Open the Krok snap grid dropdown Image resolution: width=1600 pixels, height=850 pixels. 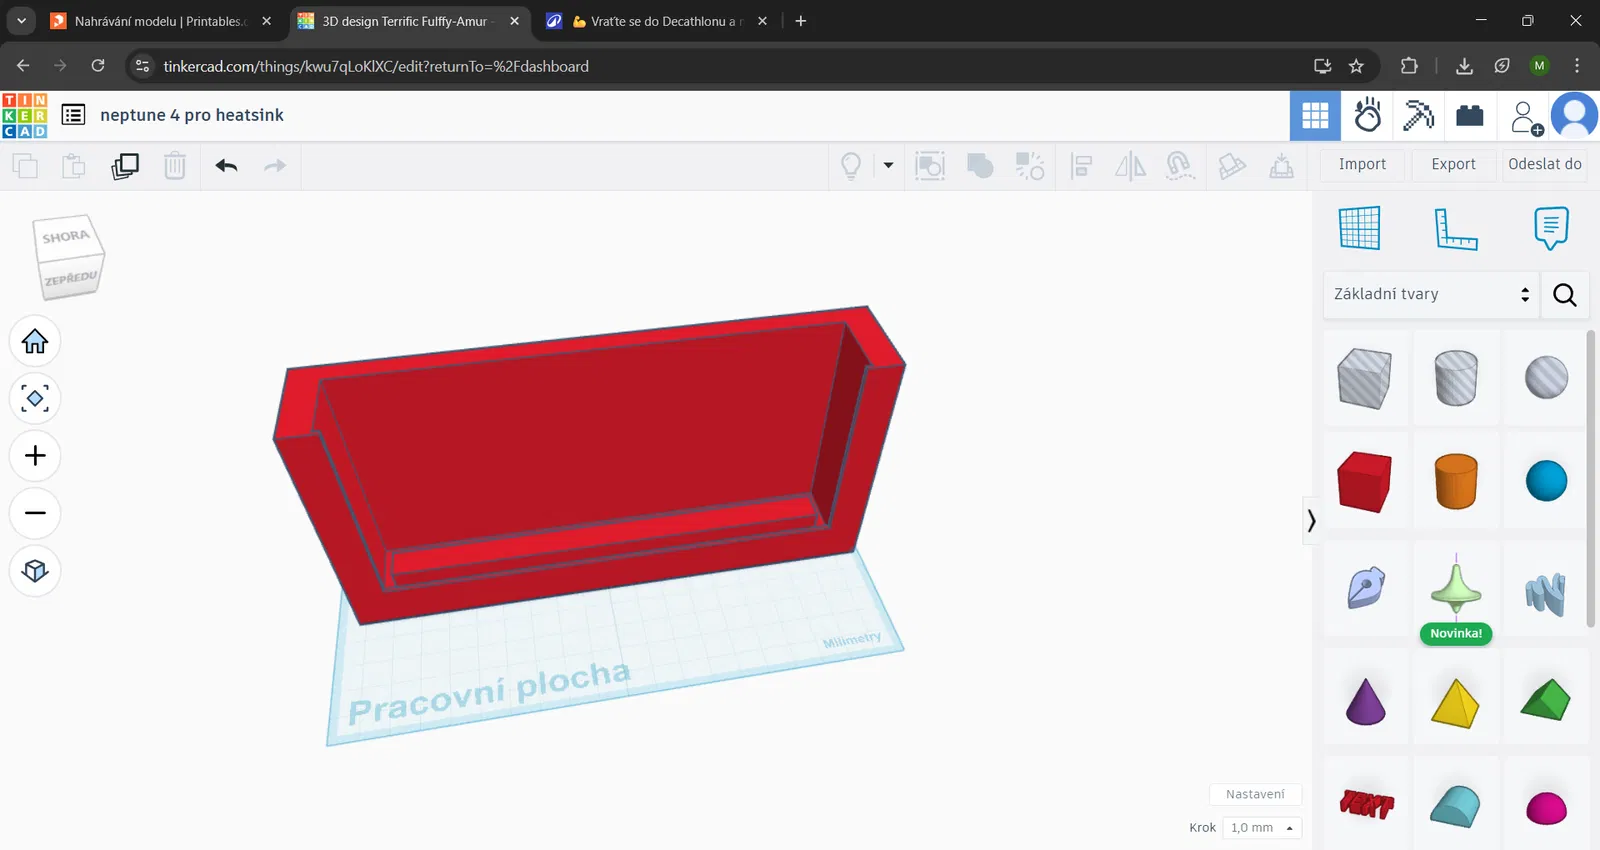click(1262, 828)
